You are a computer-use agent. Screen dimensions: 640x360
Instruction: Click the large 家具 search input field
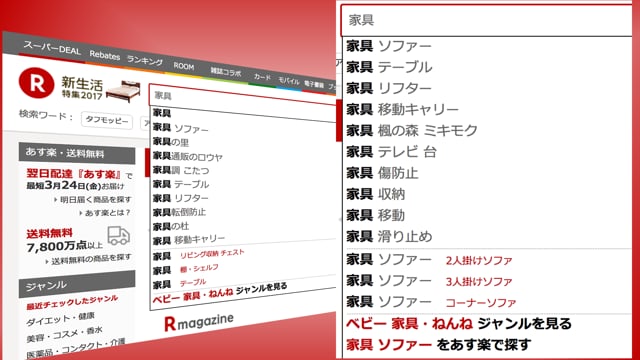click(487, 20)
